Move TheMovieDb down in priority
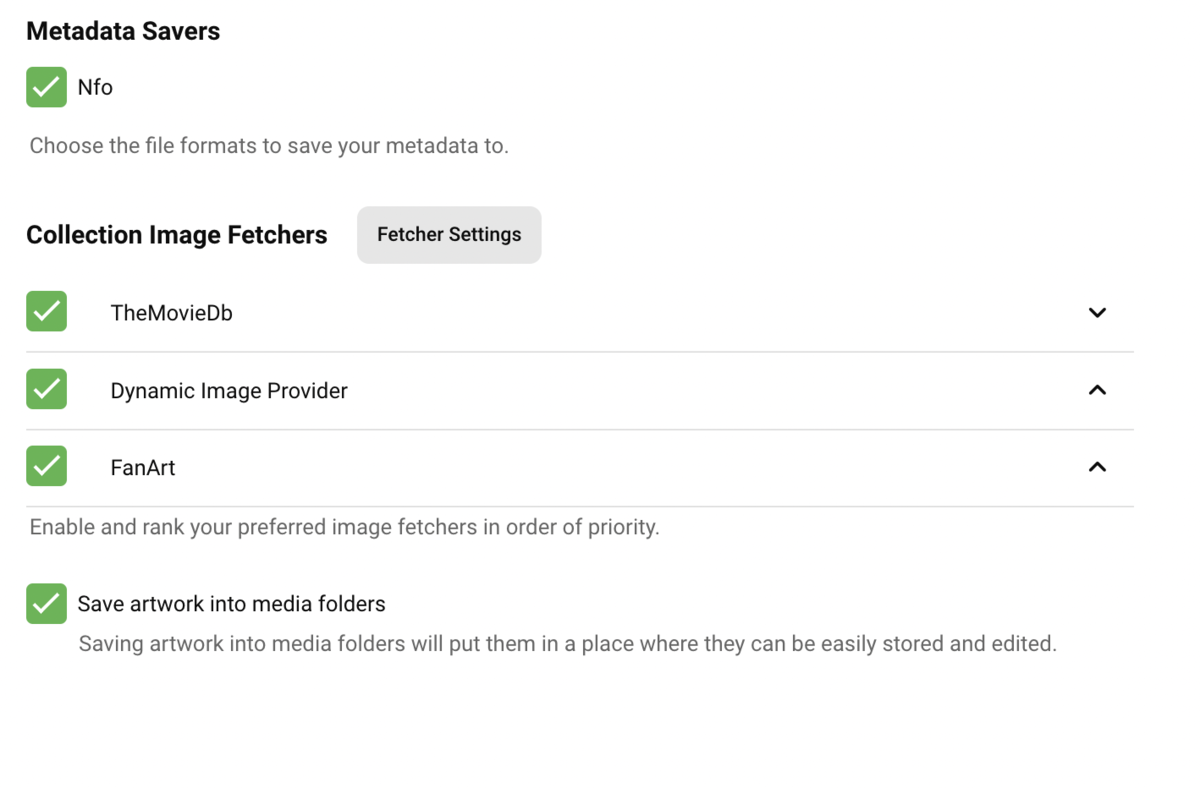This screenshot has height=788, width=1200. click(1097, 313)
